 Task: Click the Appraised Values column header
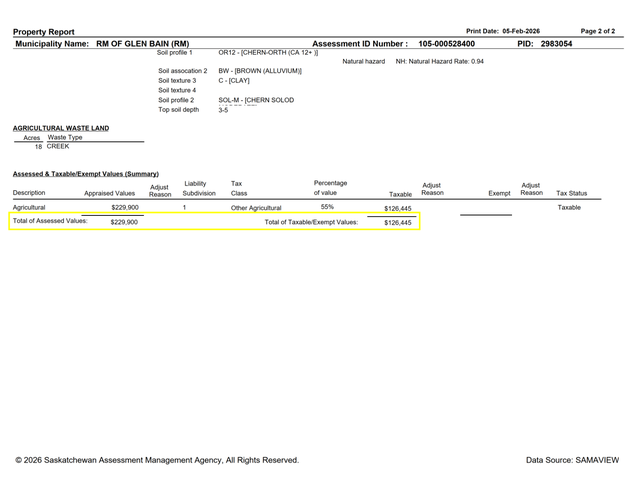pos(109,193)
